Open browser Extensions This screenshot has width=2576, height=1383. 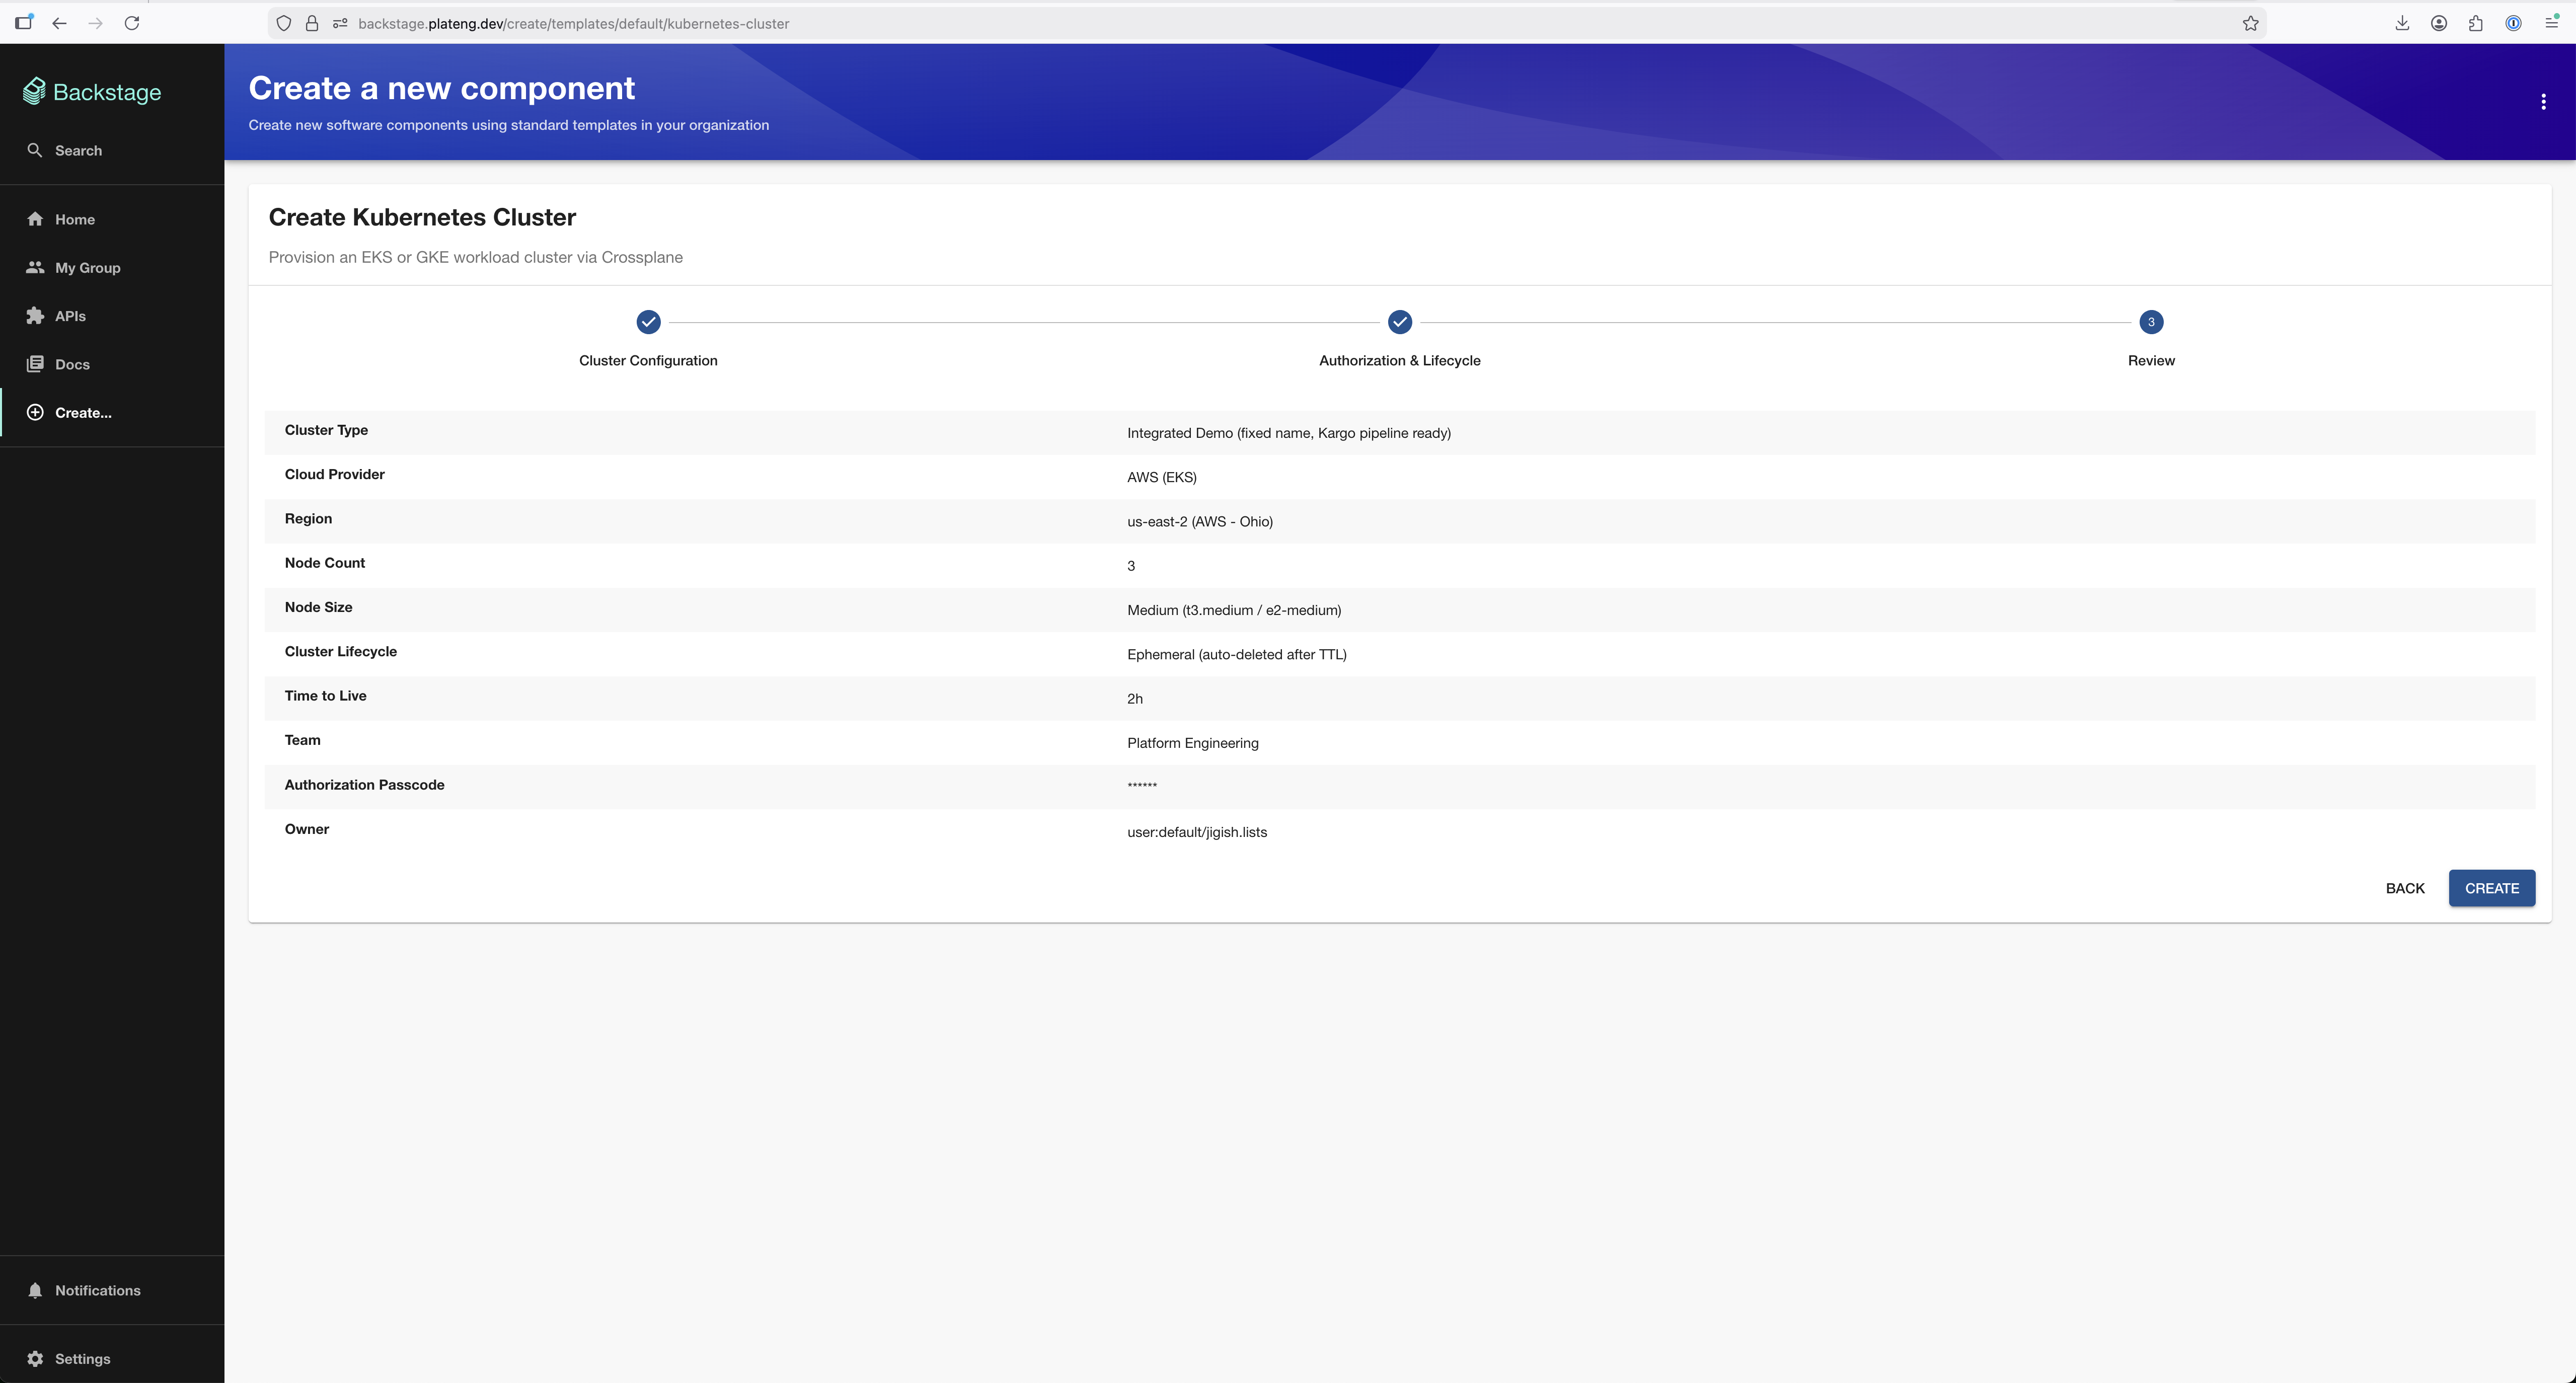click(x=2476, y=23)
